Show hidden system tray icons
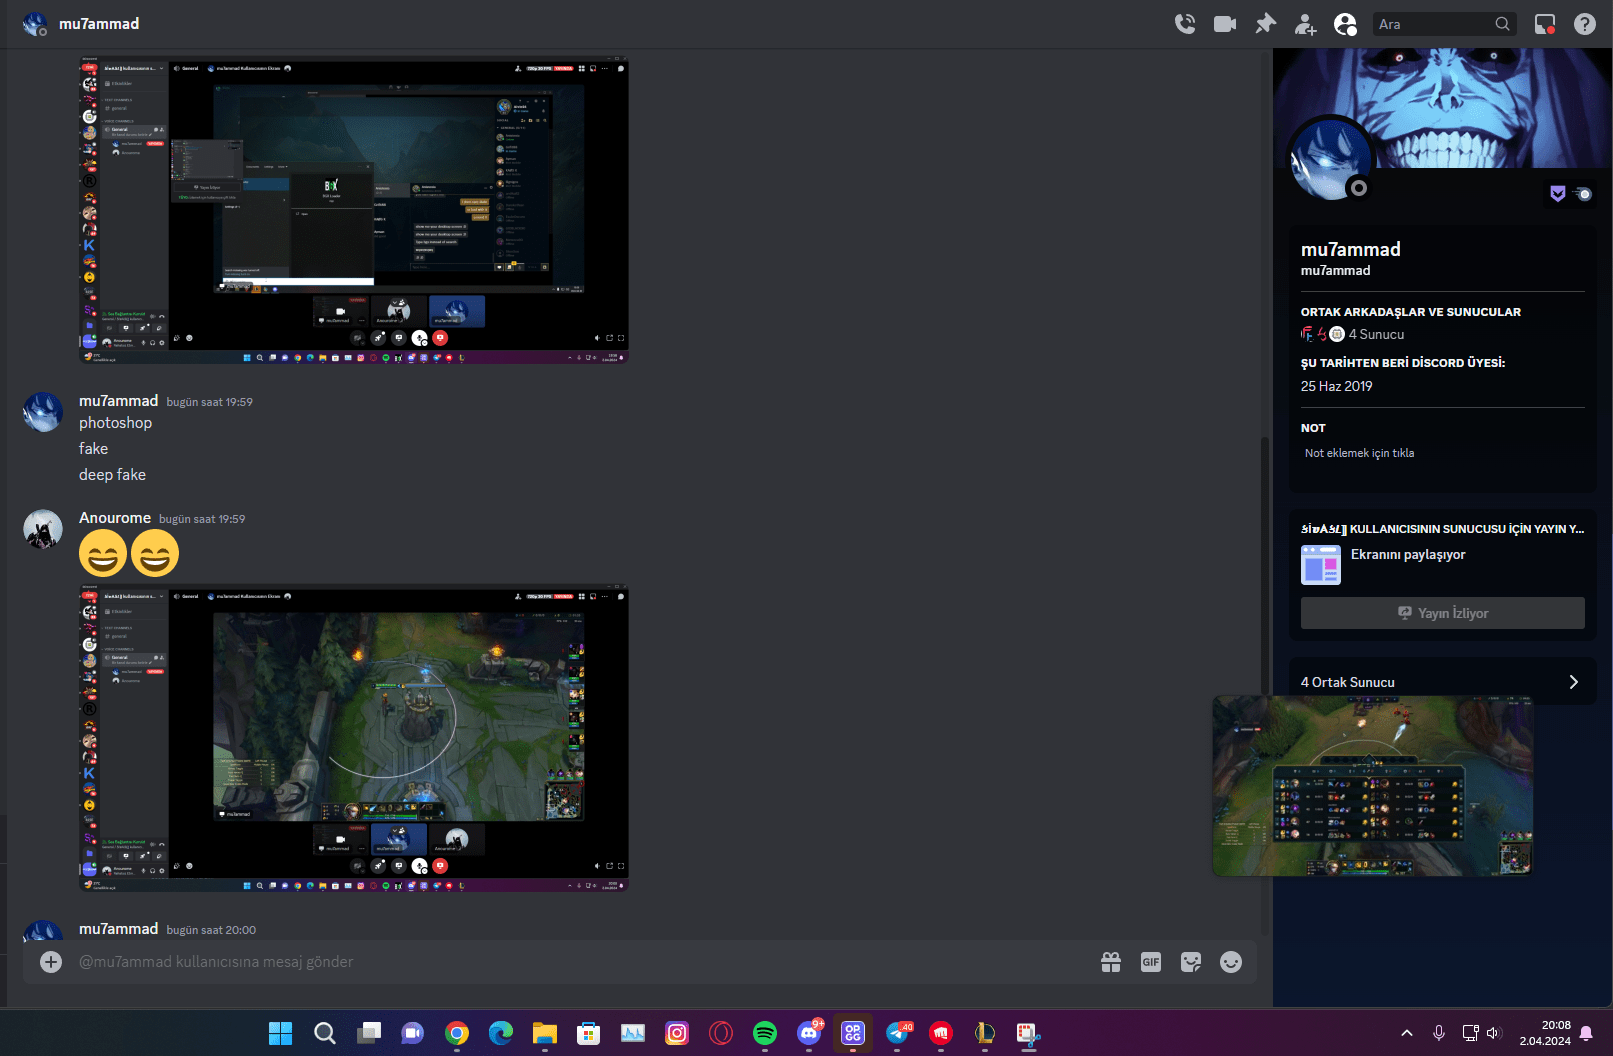 (x=1407, y=1033)
